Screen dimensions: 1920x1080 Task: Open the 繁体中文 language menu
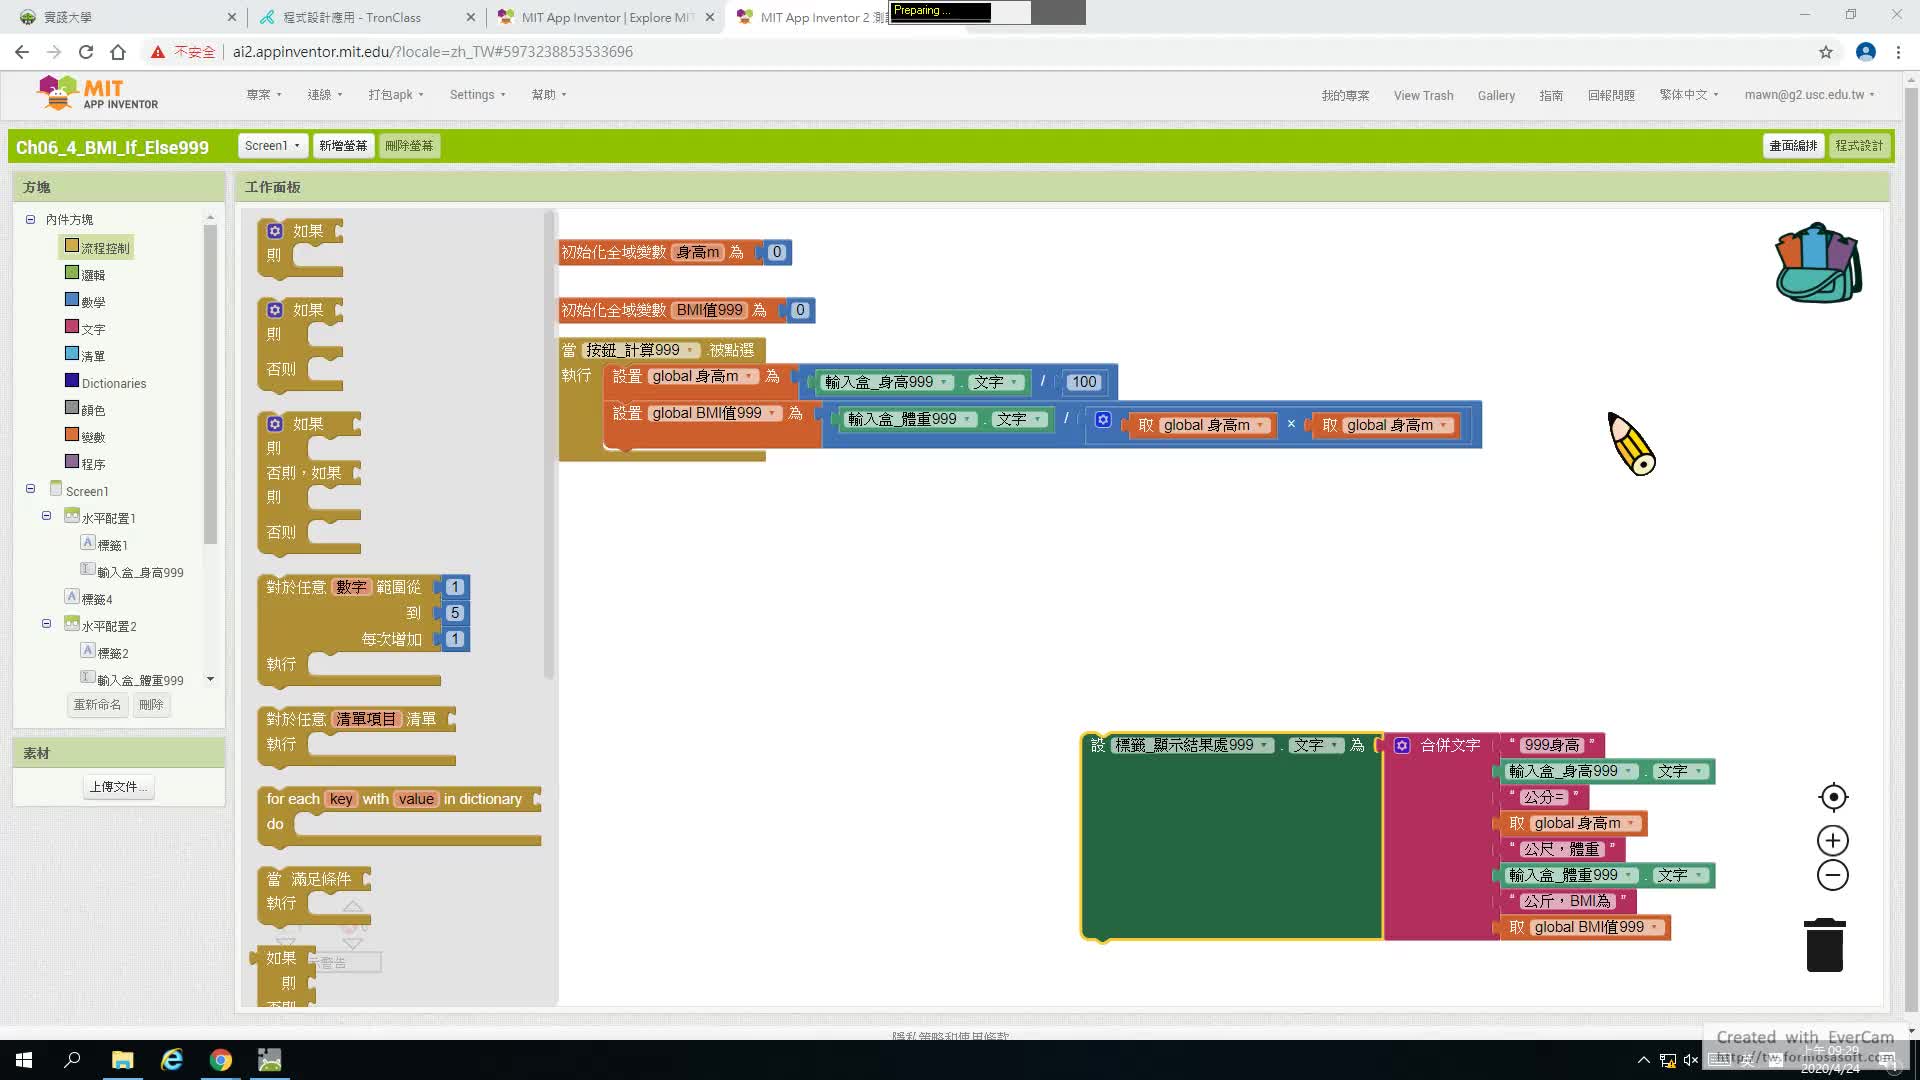(x=1689, y=95)
